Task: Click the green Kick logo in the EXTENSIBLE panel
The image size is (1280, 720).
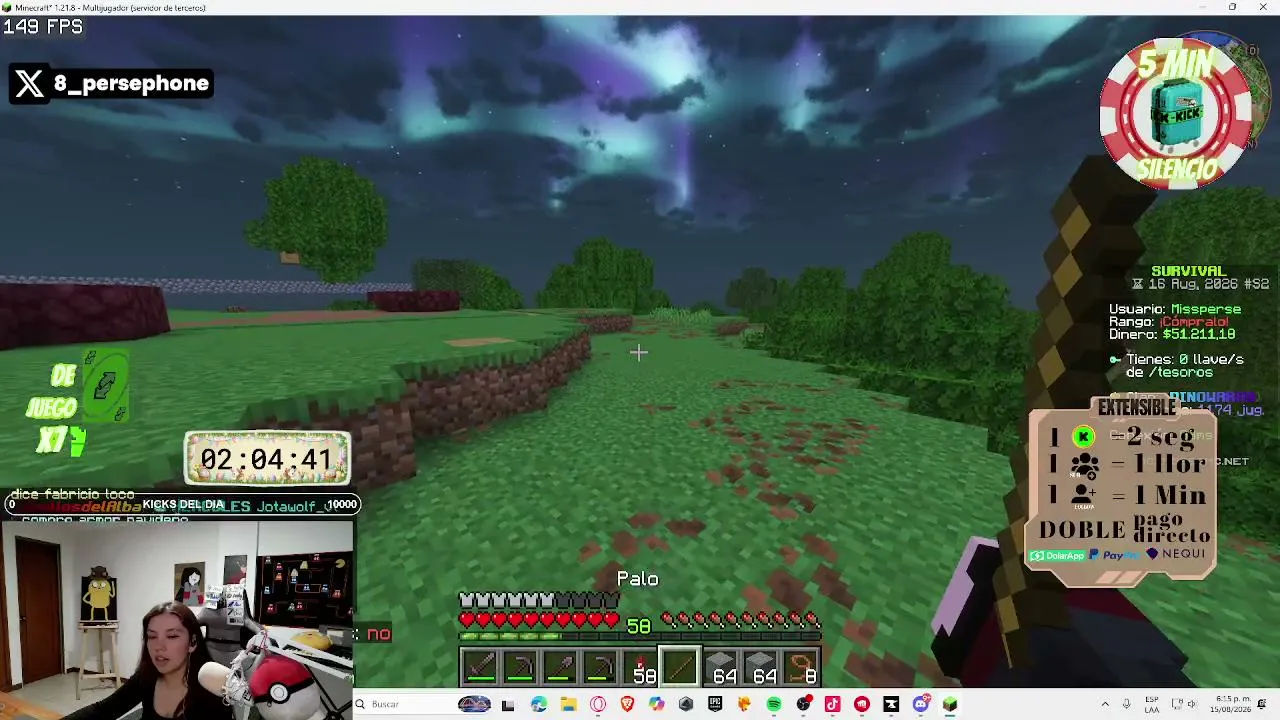Action: pos(1083,437)
